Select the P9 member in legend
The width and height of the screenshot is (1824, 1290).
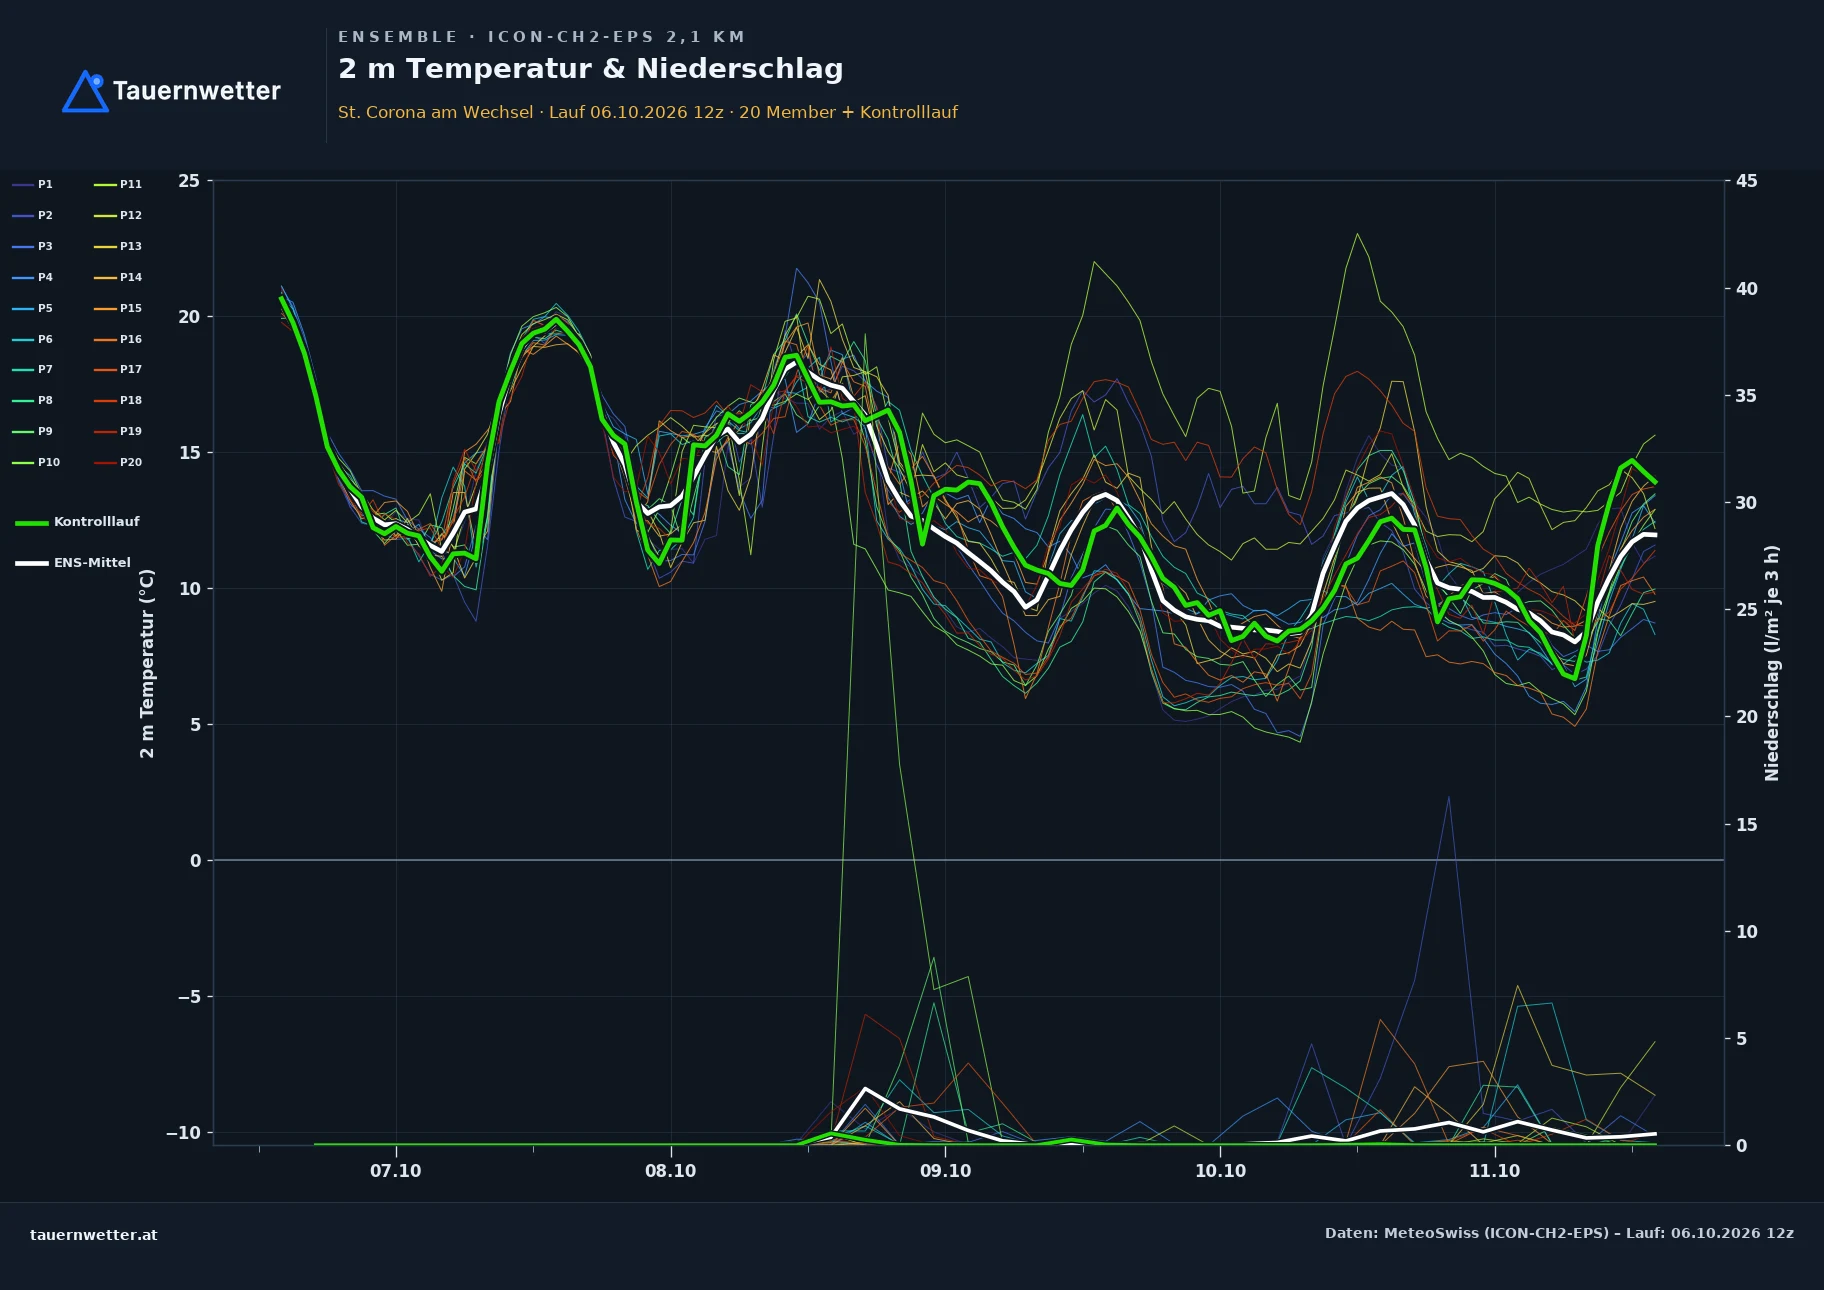33,431
